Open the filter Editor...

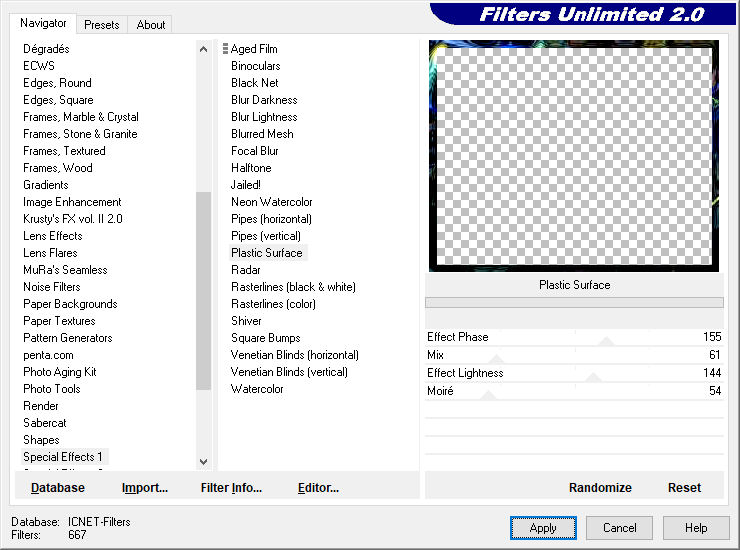[x=319, y=488]
